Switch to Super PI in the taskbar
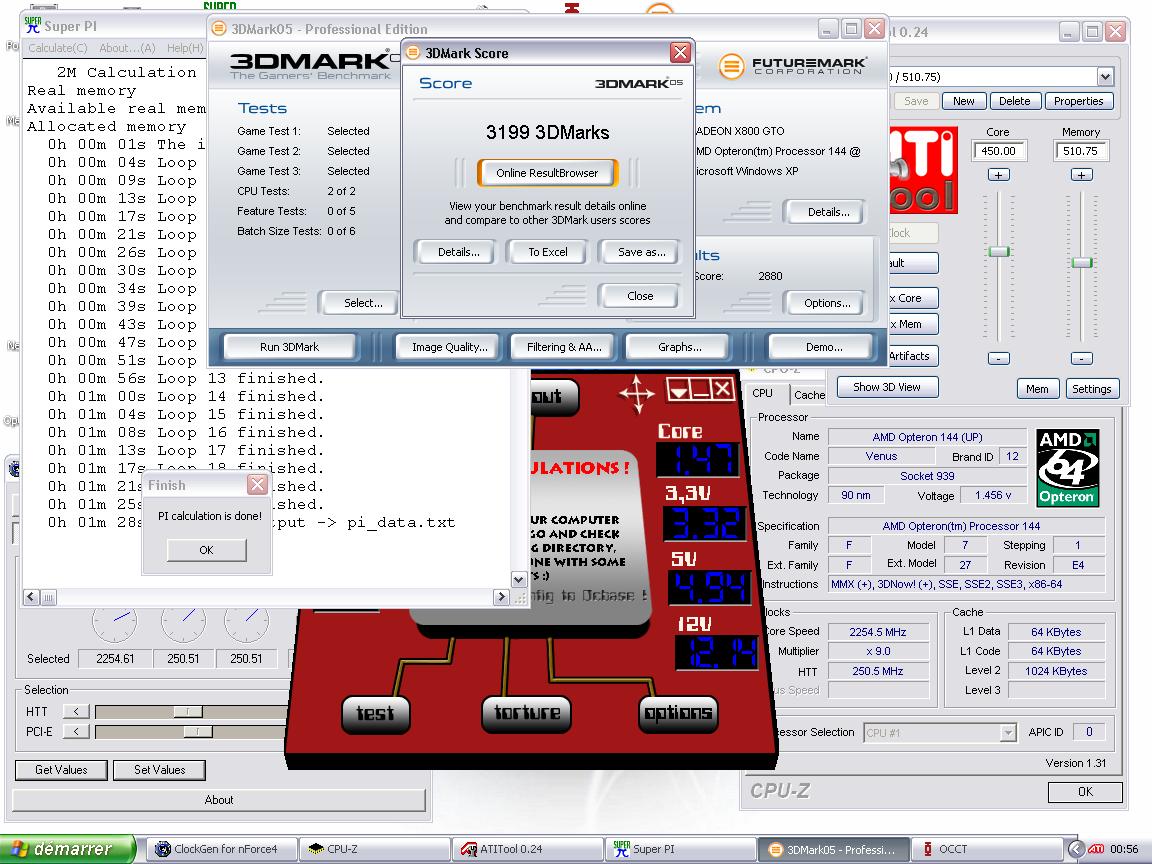 tap(680, 849)
